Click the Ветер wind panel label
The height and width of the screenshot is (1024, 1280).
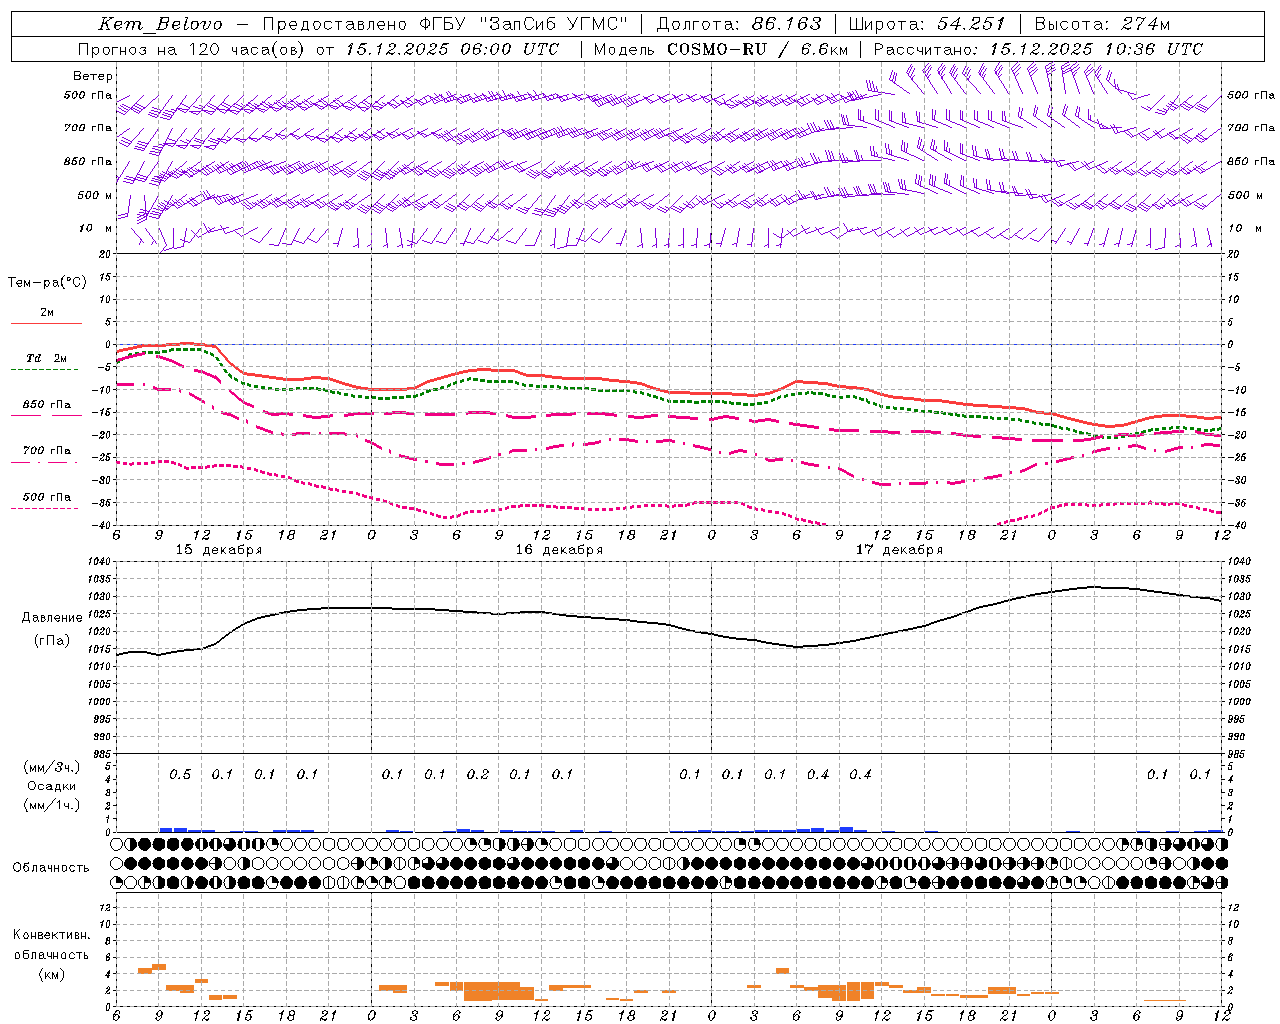pyautogui.click(x=92, y=76)
